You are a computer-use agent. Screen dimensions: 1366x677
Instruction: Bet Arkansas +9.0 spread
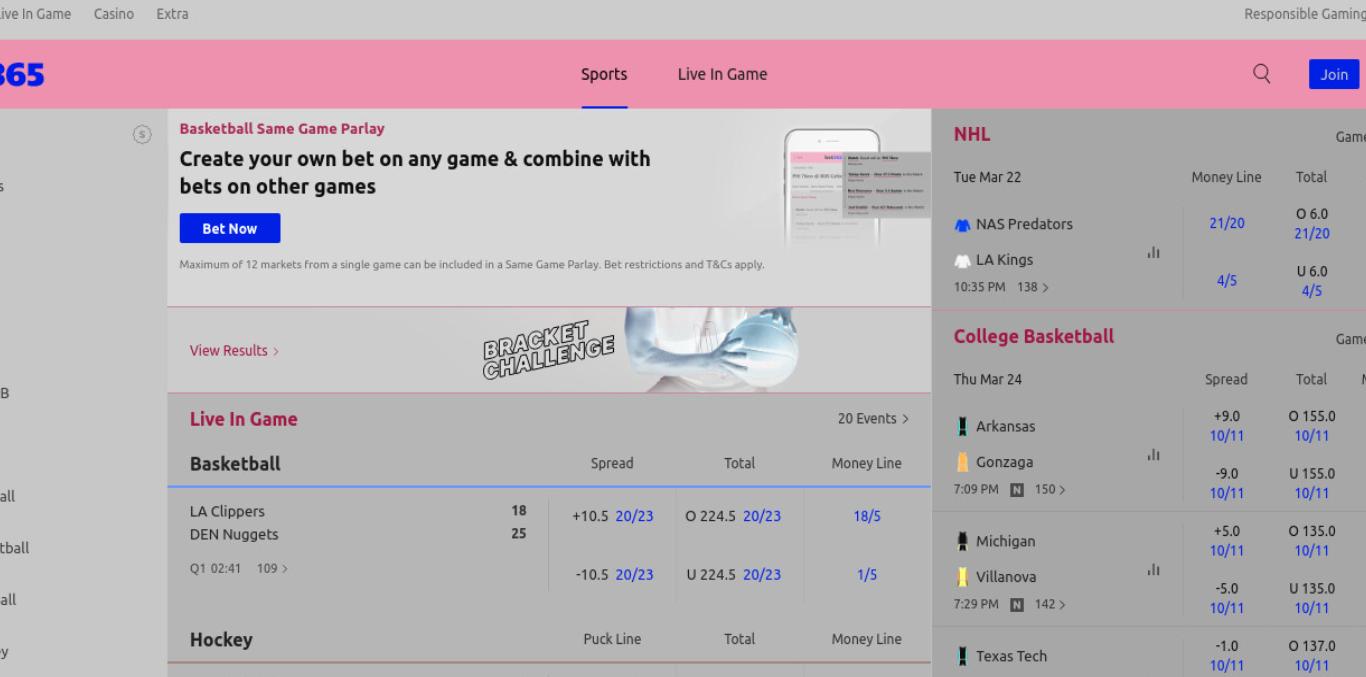1226,426
